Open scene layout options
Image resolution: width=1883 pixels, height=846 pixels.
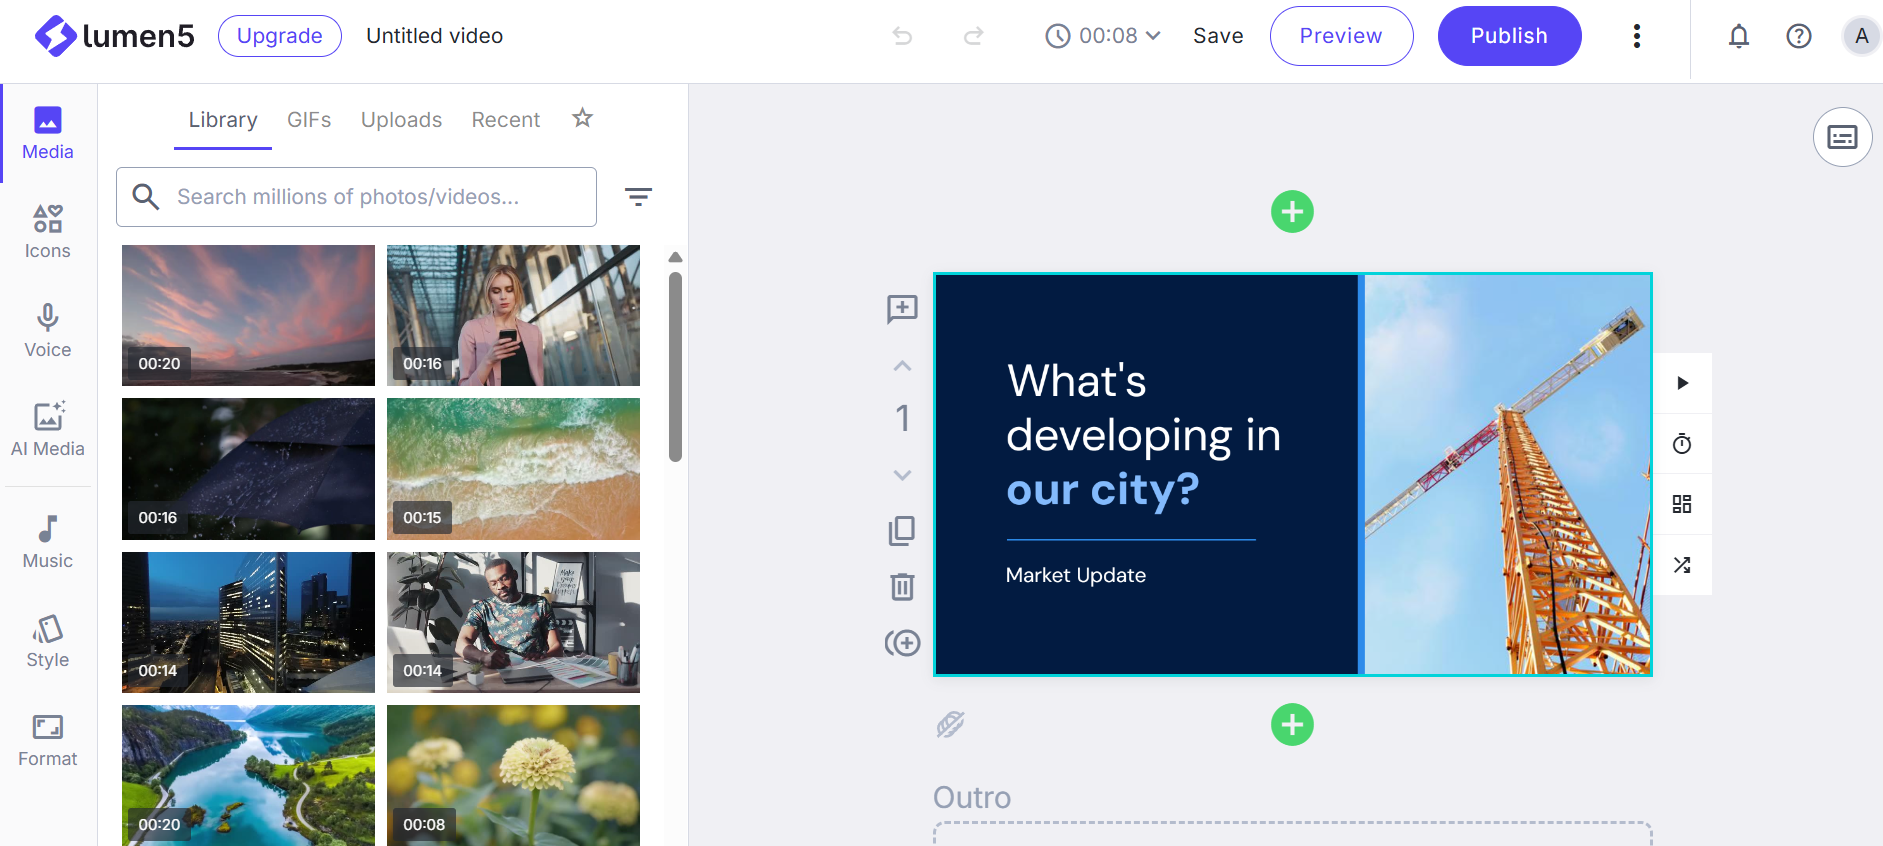click(1682, 504)
